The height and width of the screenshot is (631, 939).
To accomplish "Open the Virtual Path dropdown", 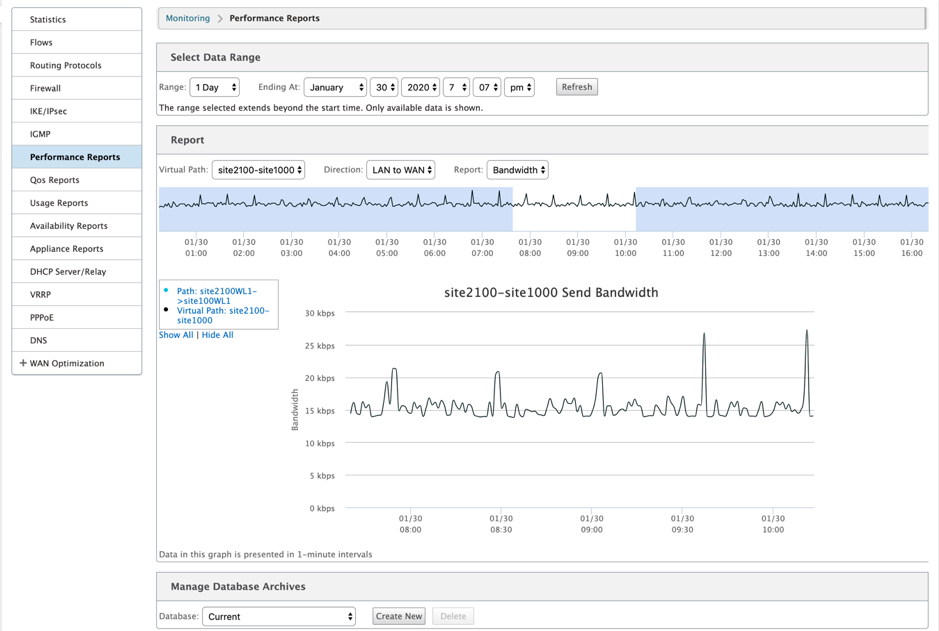I will [x=259, y=170].
